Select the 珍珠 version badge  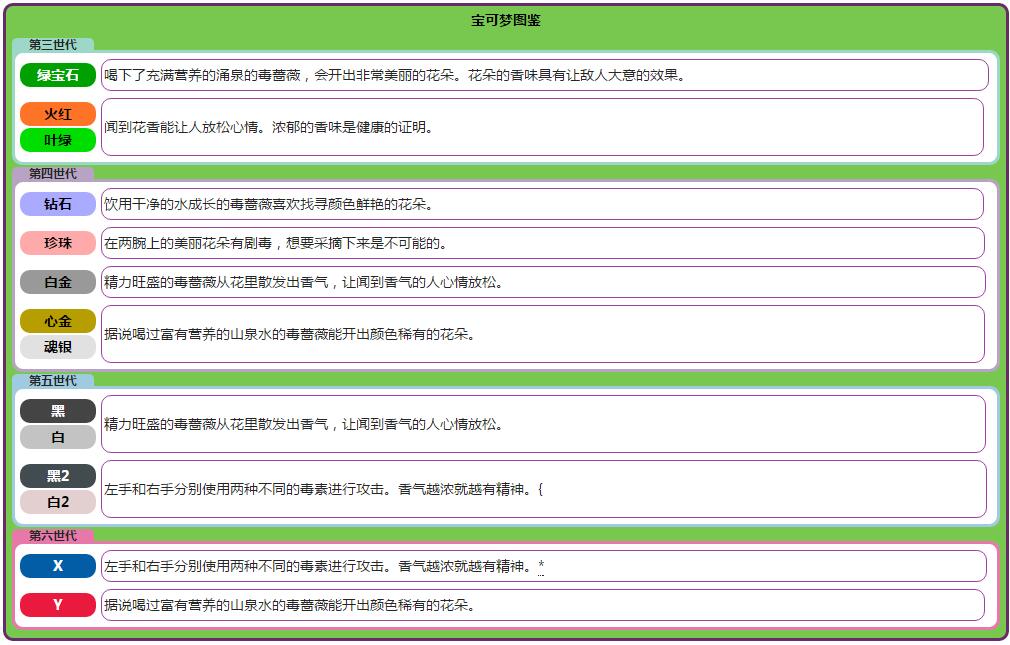[x=58, y=243]
